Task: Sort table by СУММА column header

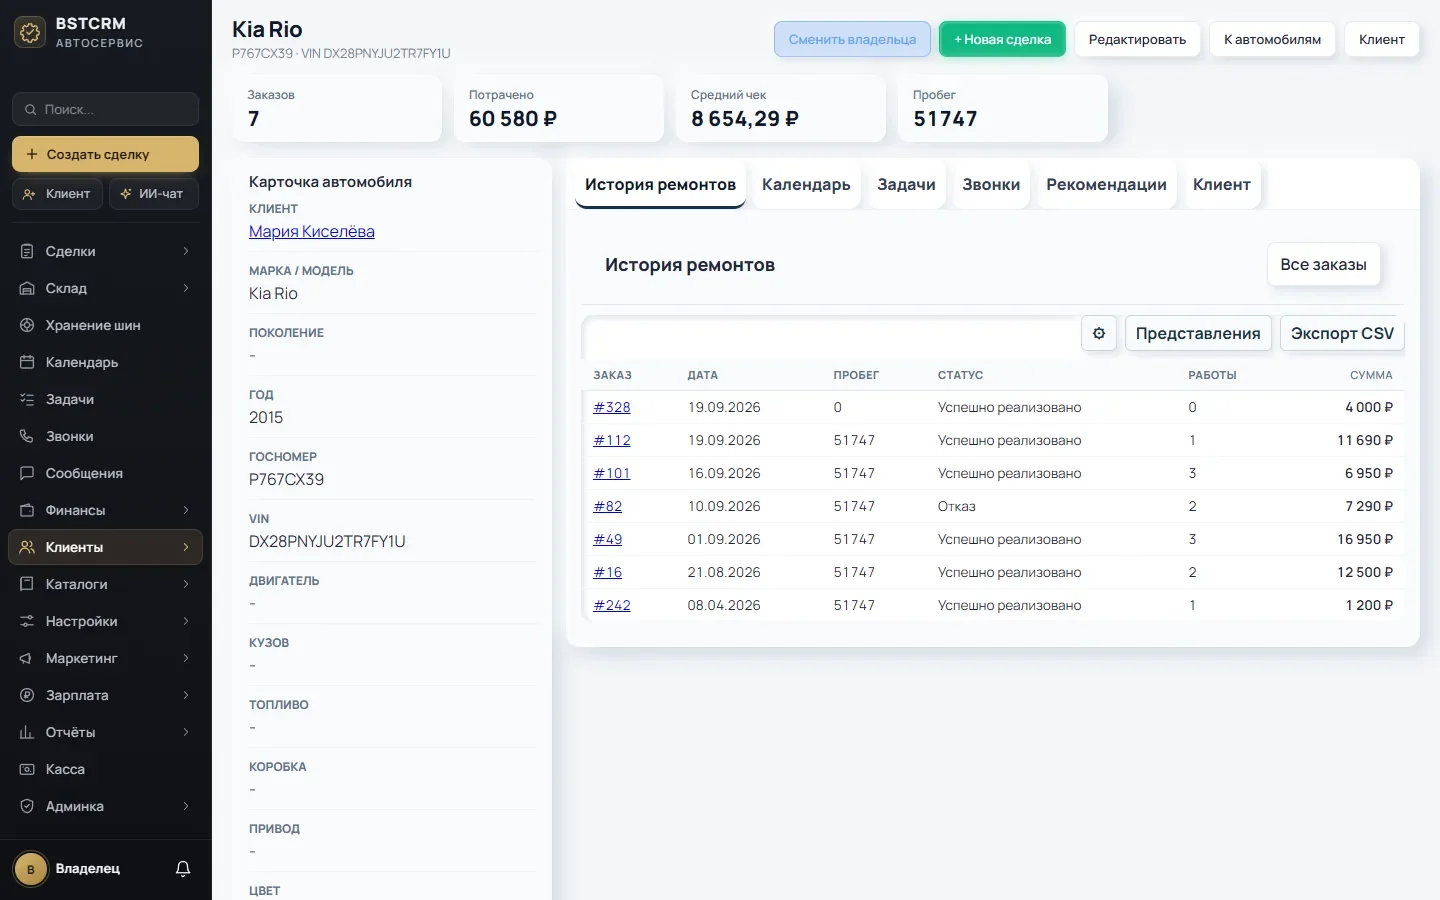Action: pyautogui.click(x=1370, y=375)
